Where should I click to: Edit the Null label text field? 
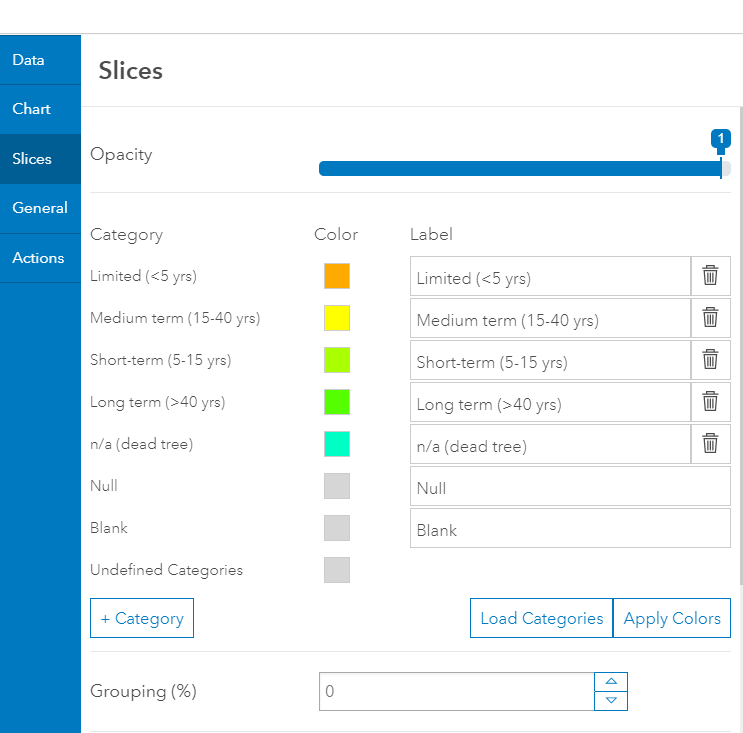click(570, 487)
